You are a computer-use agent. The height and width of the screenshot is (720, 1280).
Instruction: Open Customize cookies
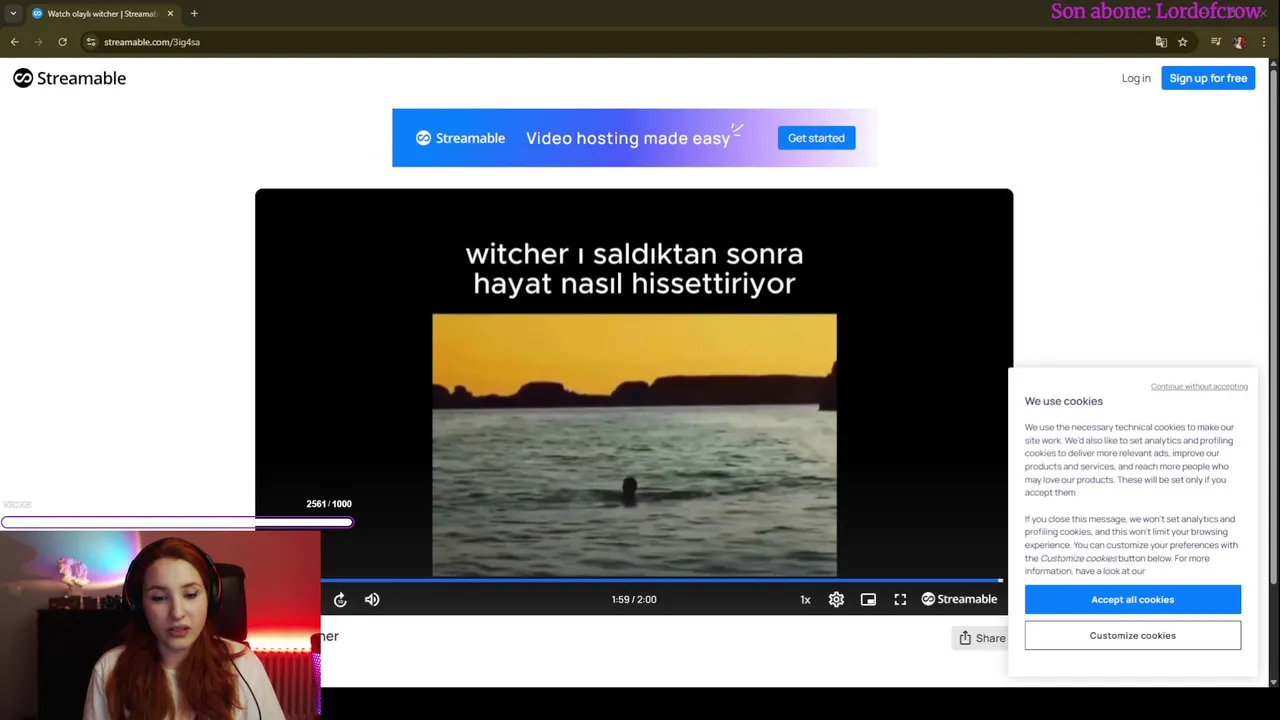1133,635
